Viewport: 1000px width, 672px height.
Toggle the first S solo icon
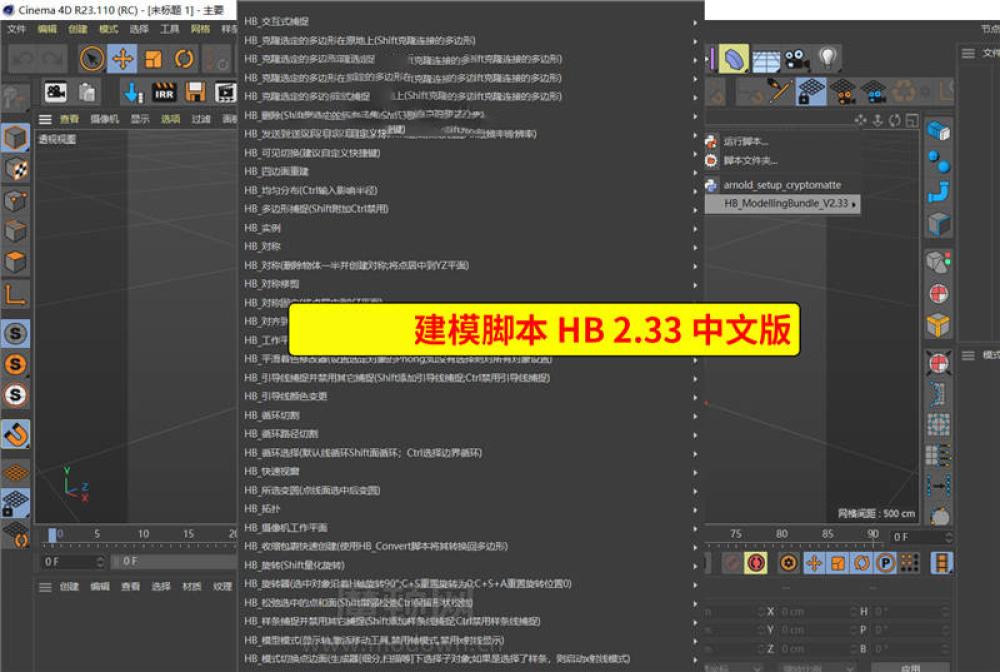[15, 333]
